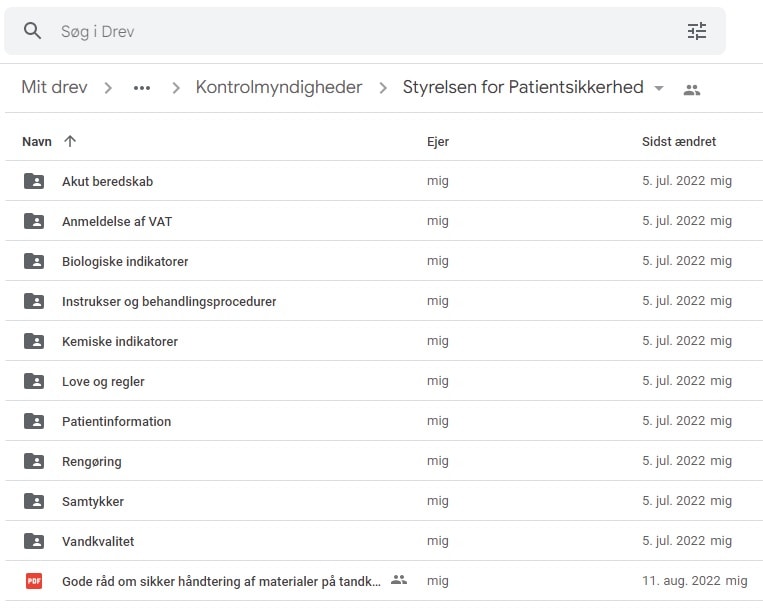
Task: Select the Love og regler folder name
Action: tap(103, 381)
